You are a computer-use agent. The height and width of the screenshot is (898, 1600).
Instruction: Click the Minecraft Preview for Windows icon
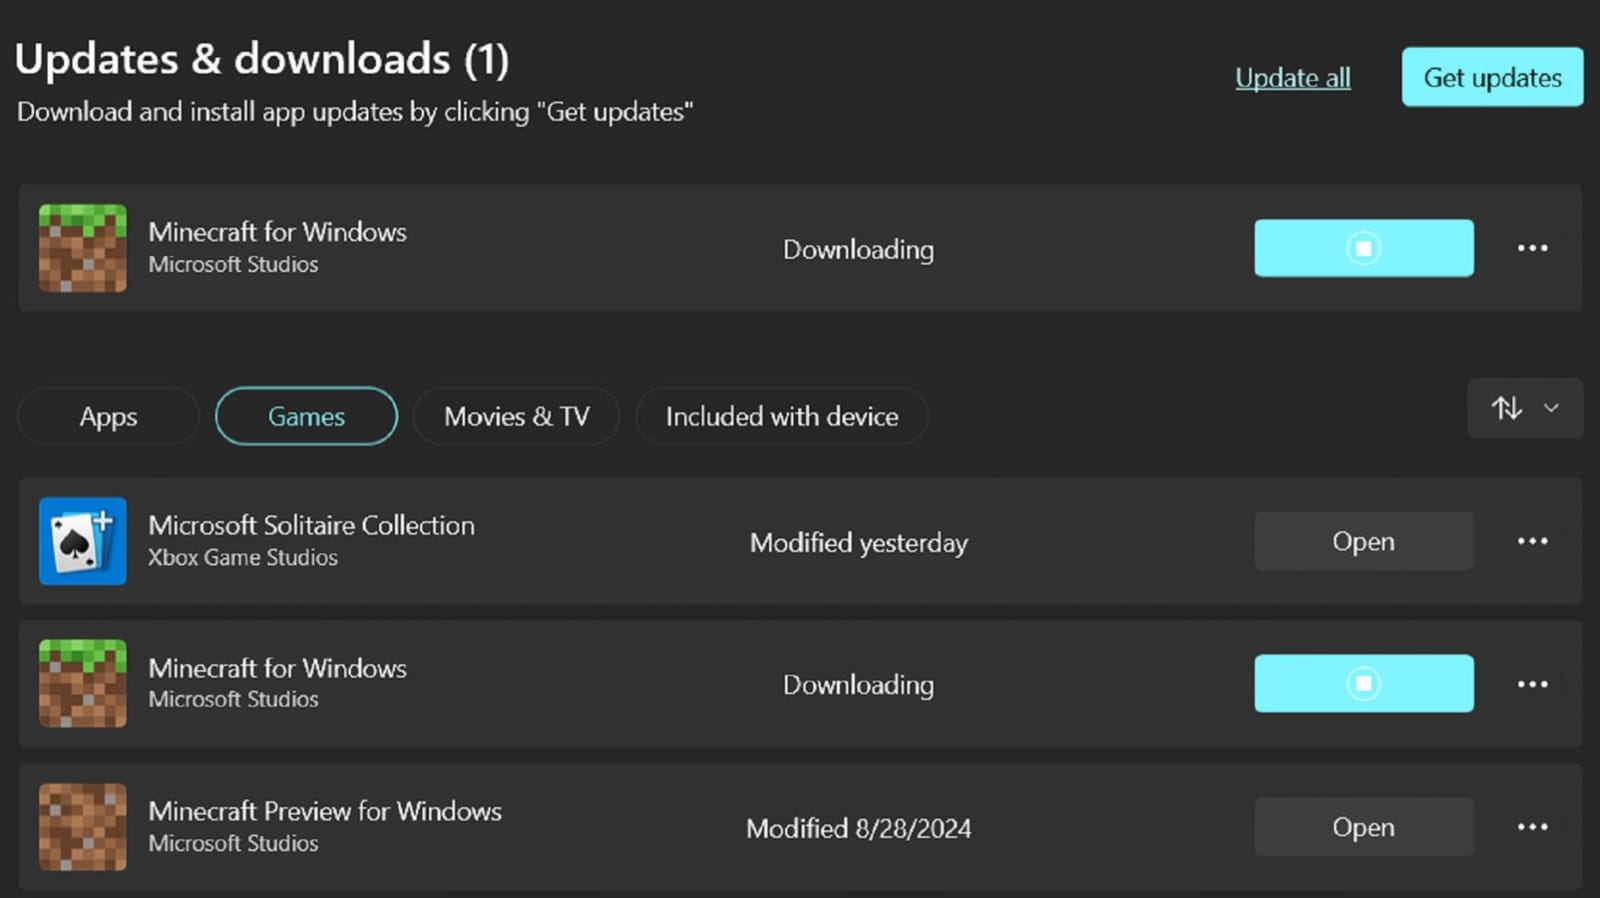(81, 827)
